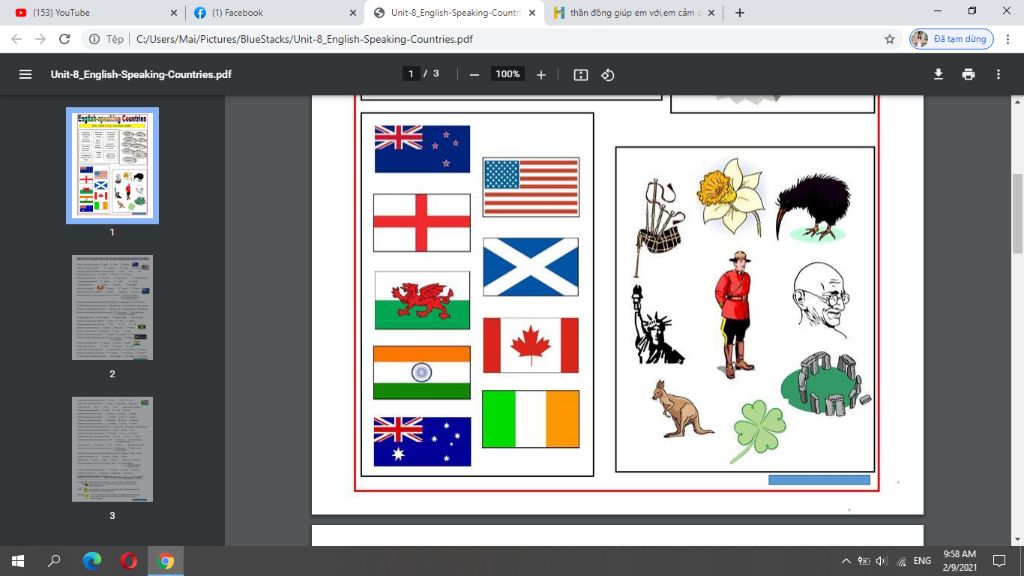Switch input language ENG in tray
1024x576 pixels.
[922, 561]
